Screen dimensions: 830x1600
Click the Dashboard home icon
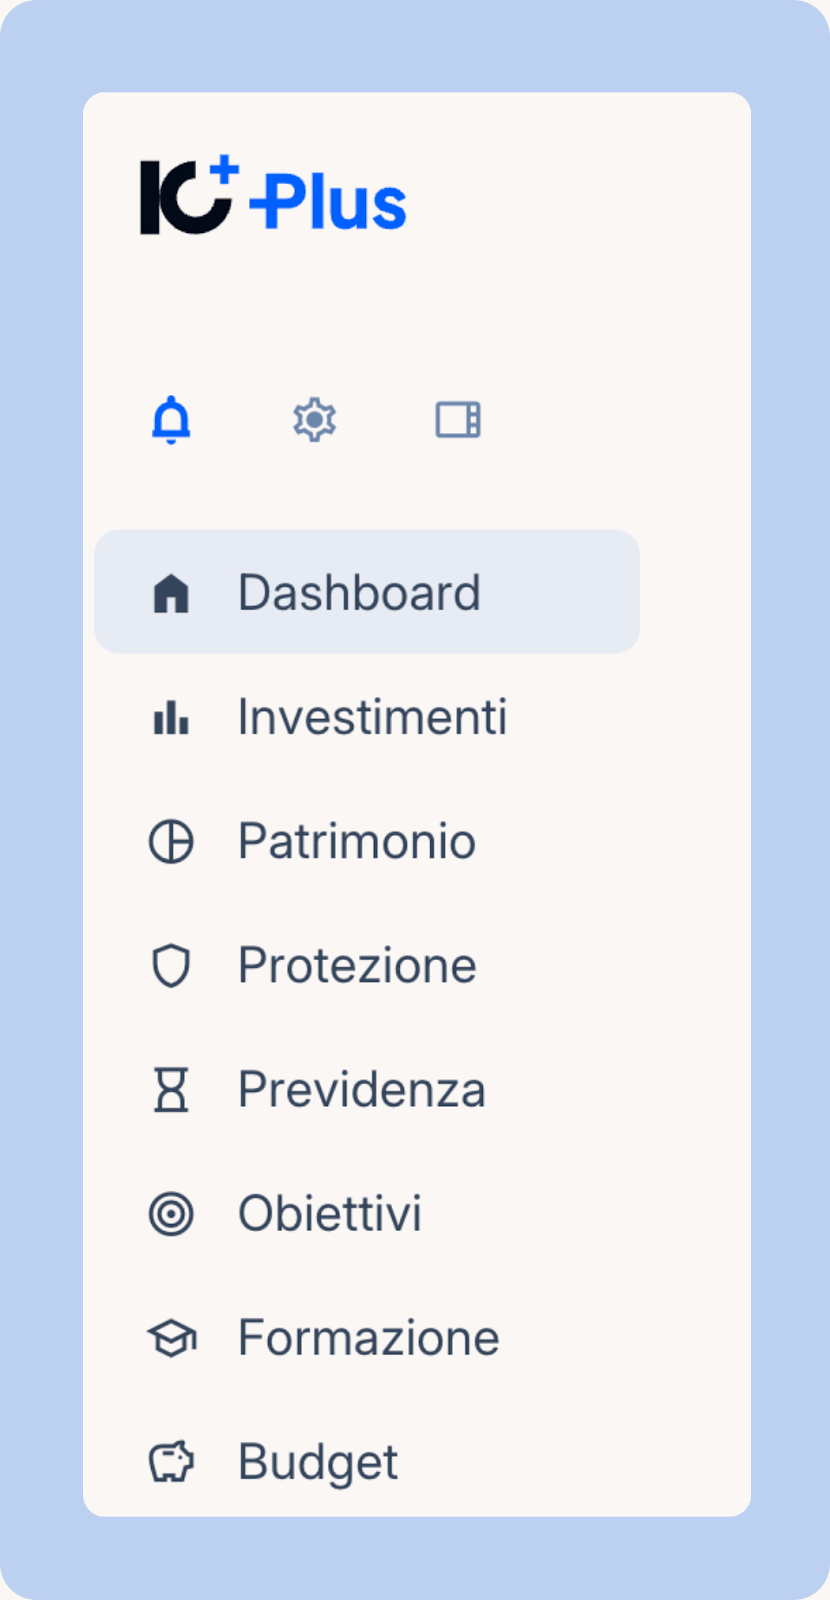(171, 593)
